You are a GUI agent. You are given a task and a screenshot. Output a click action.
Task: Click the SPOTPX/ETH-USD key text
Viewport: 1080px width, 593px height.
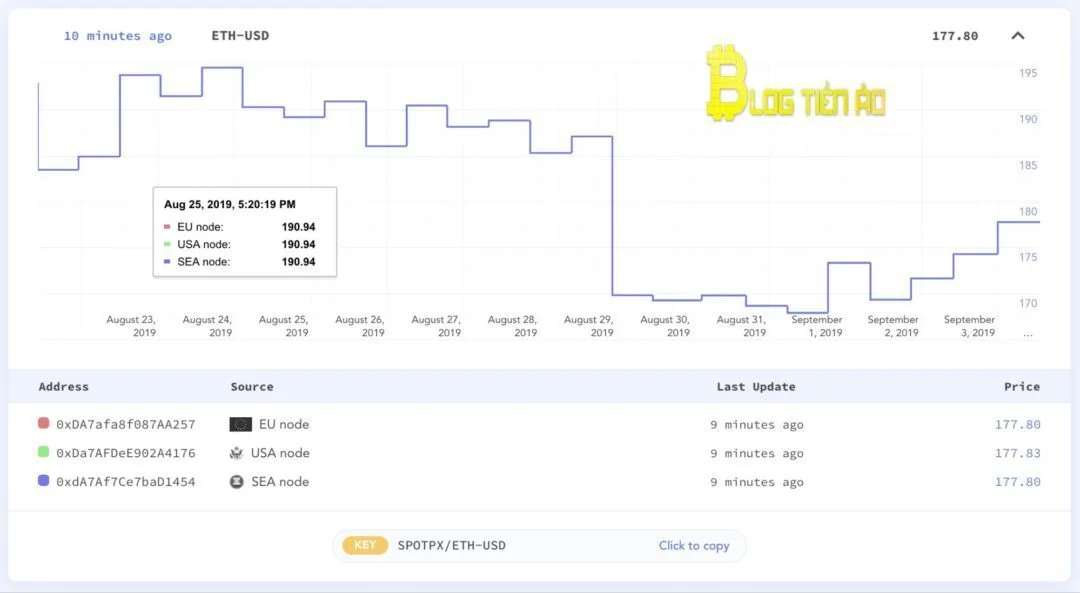[451, 545]
